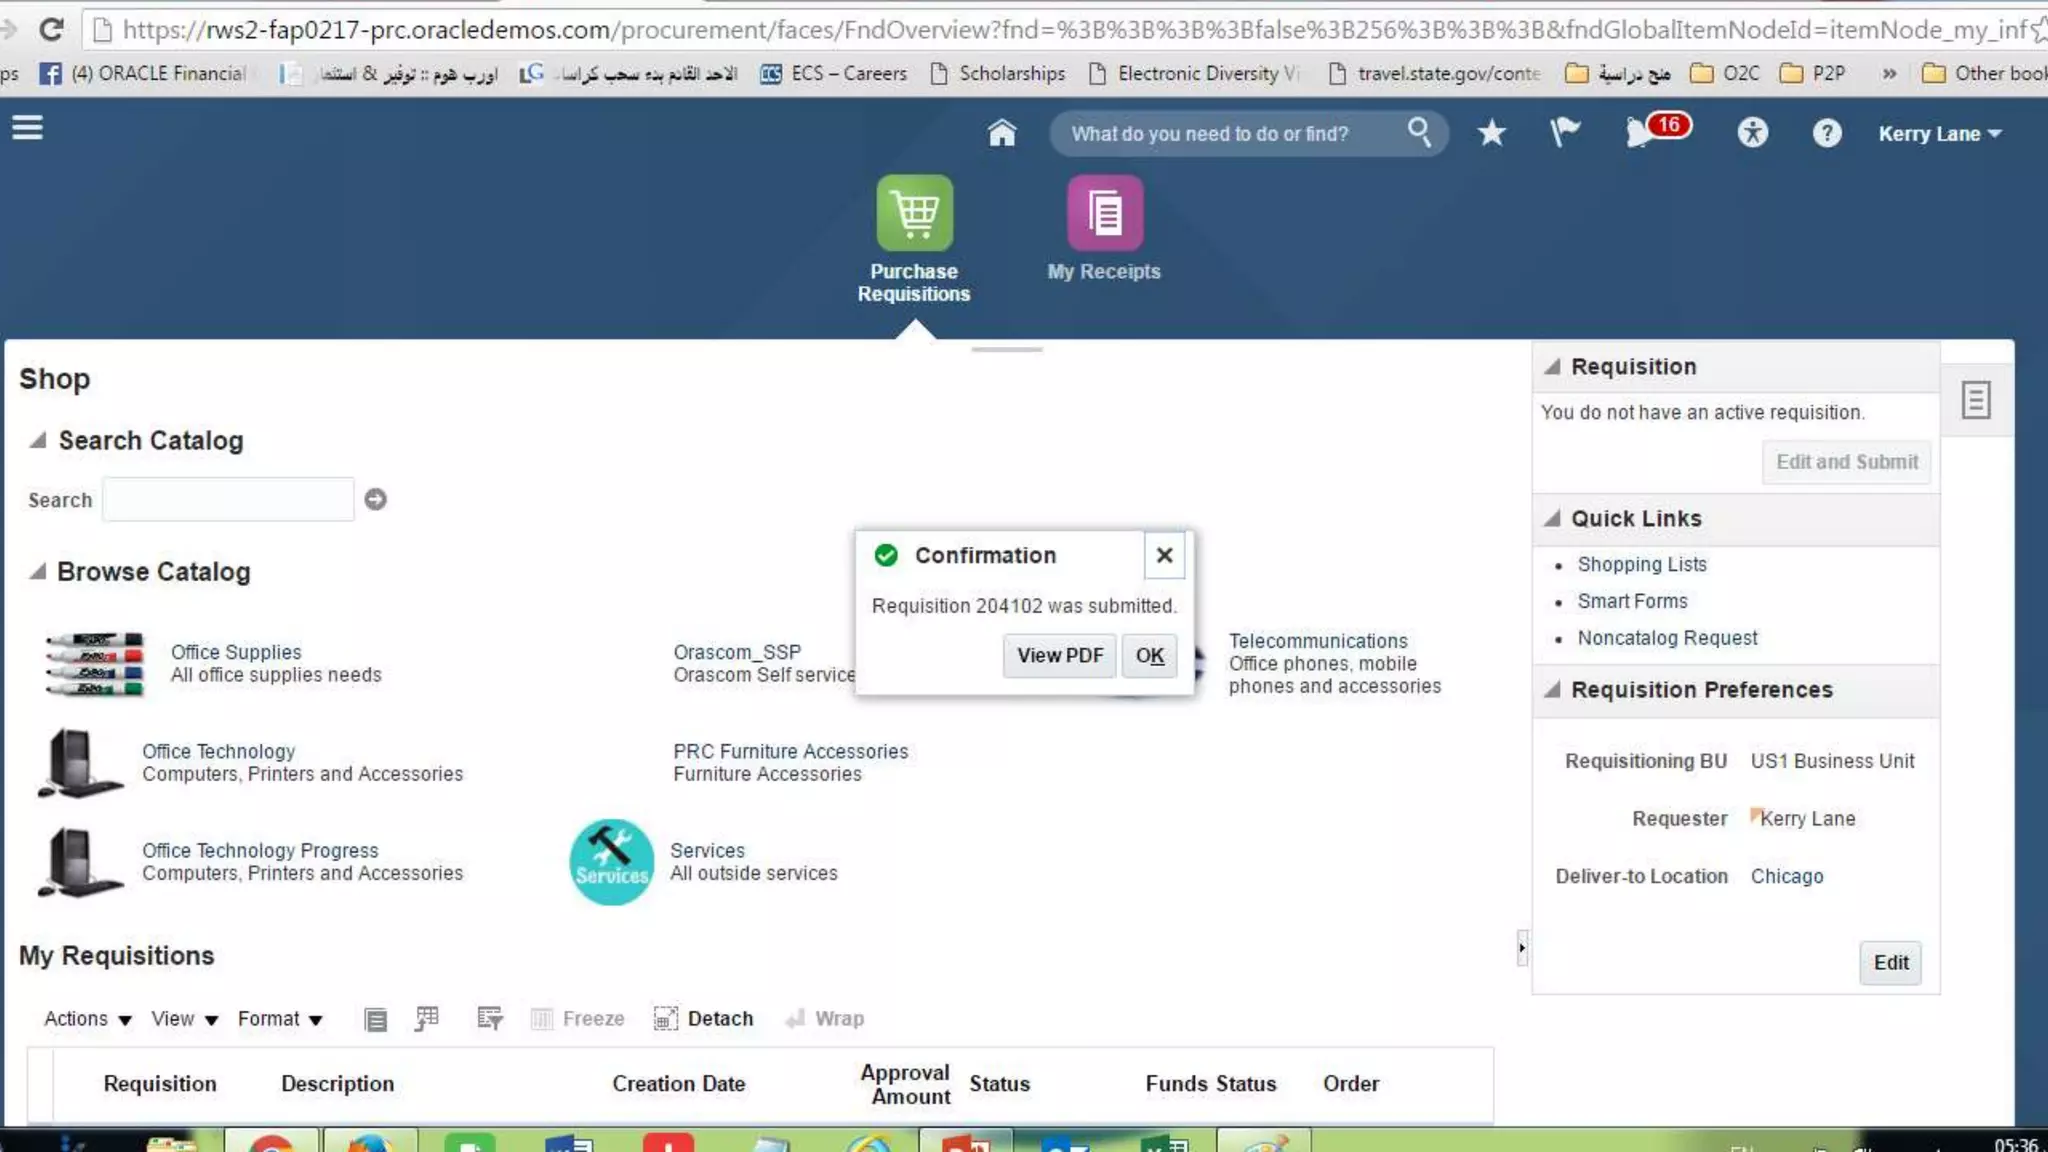Screen dimensions: 2048x1152
Task: Collapse right pane splitter arrow
Action: click(x=1522, y=948)
